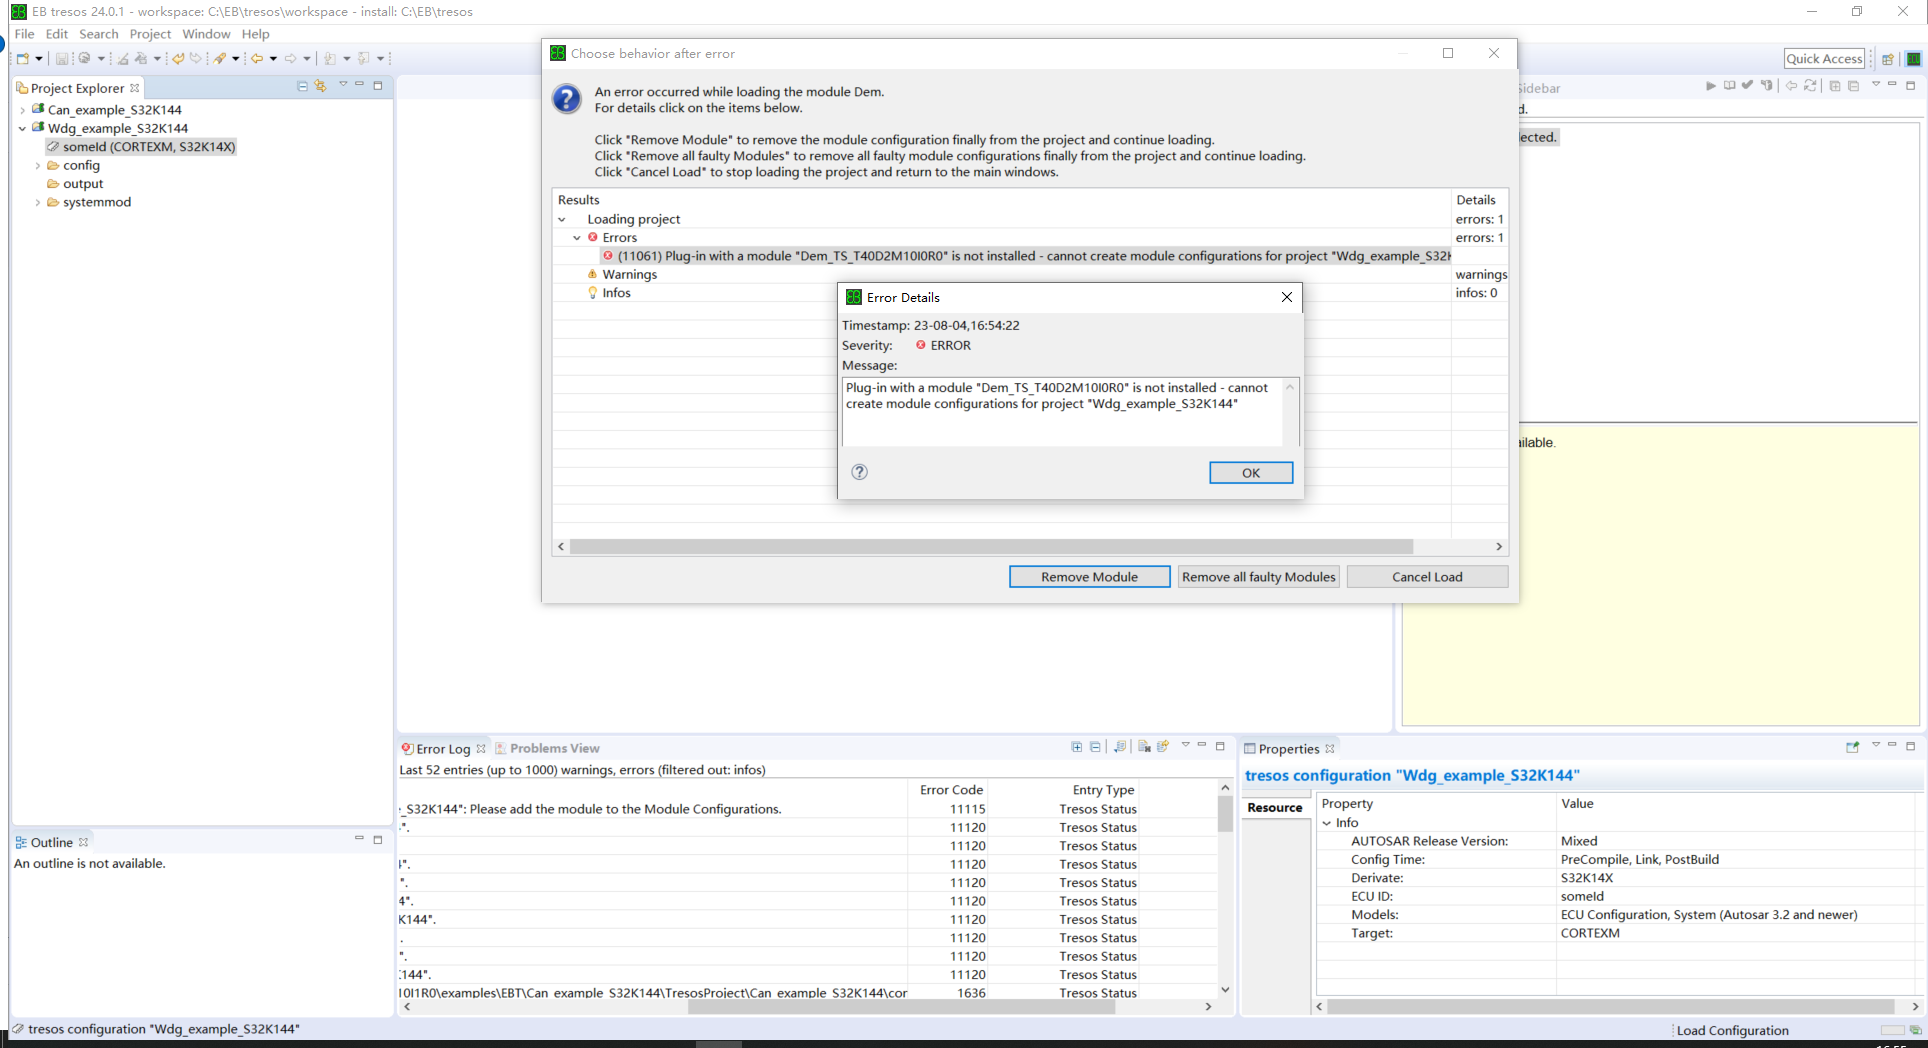Switch to the Problems View tab

(x=547, y=748)
